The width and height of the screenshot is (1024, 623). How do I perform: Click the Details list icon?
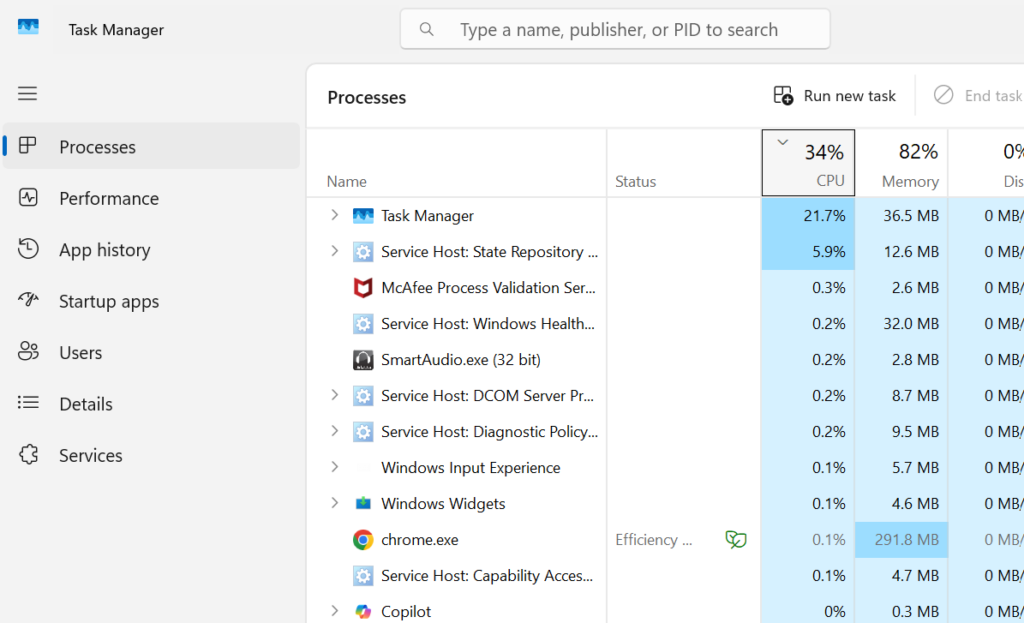click(28, 403)
